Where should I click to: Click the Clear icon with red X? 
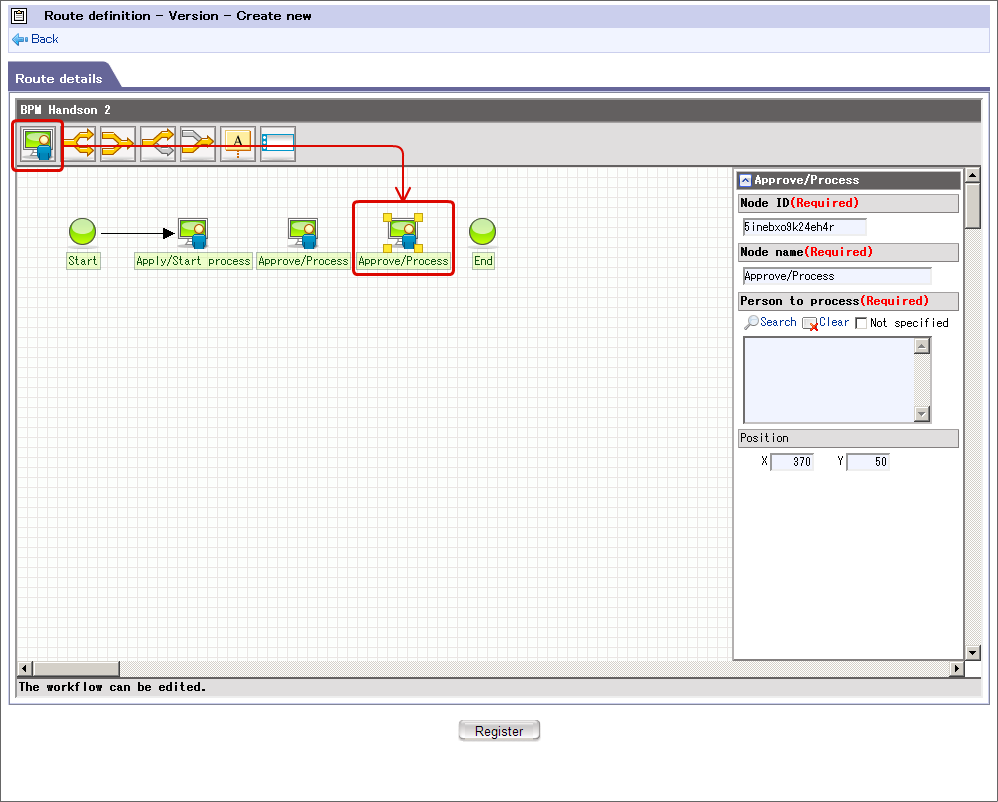[810, 324]
